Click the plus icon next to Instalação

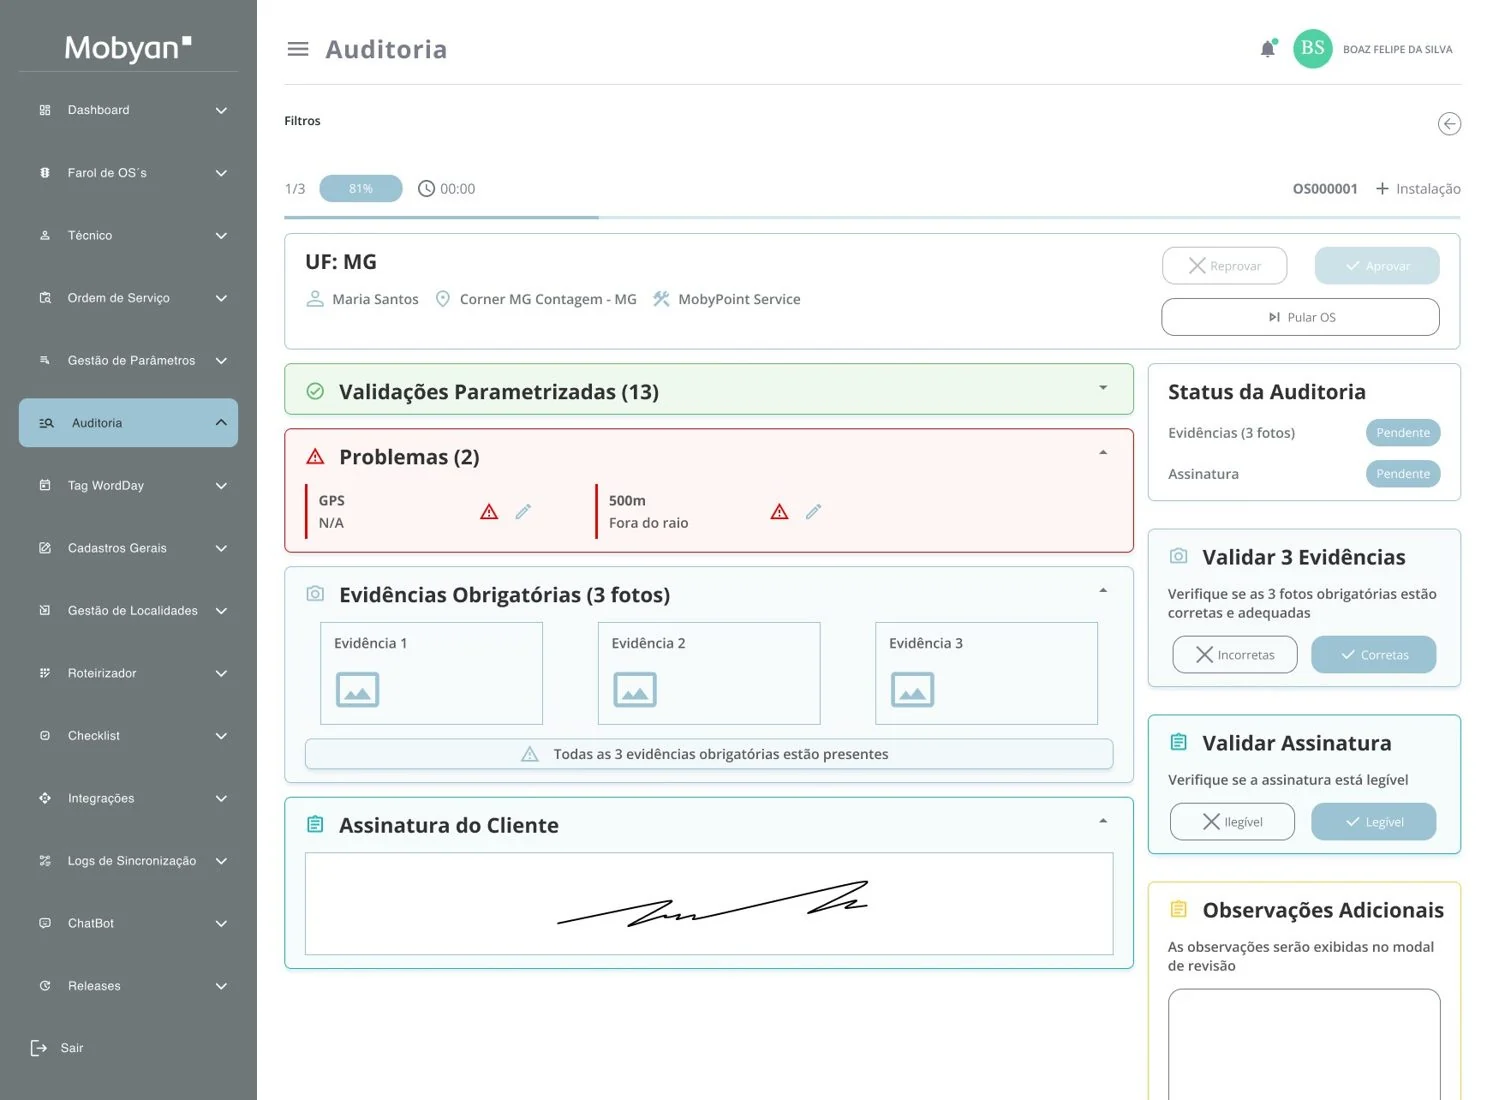[x=1382, y=189]
